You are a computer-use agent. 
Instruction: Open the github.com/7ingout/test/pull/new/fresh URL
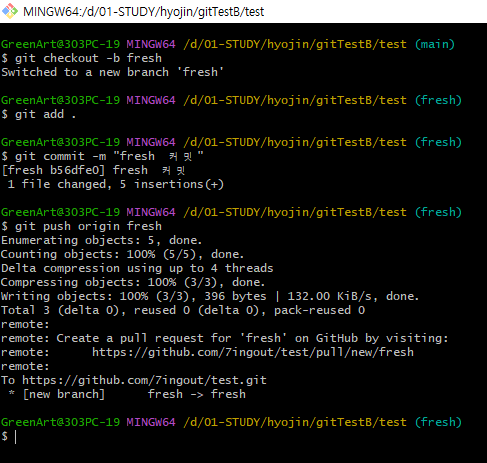point(253,352)
